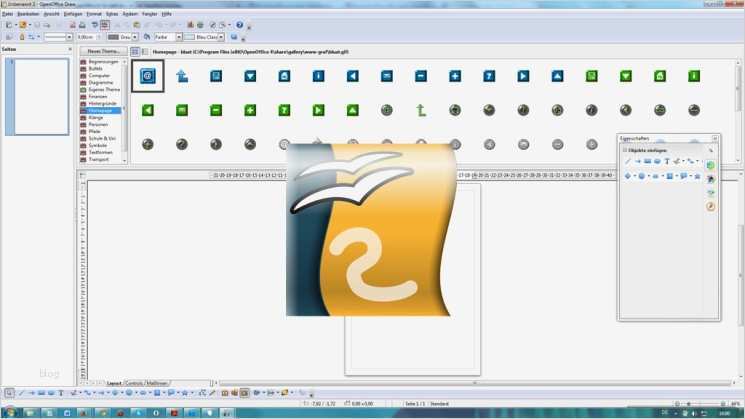
Task: Select the Homepage gallery theme
Action: point(100,110)
